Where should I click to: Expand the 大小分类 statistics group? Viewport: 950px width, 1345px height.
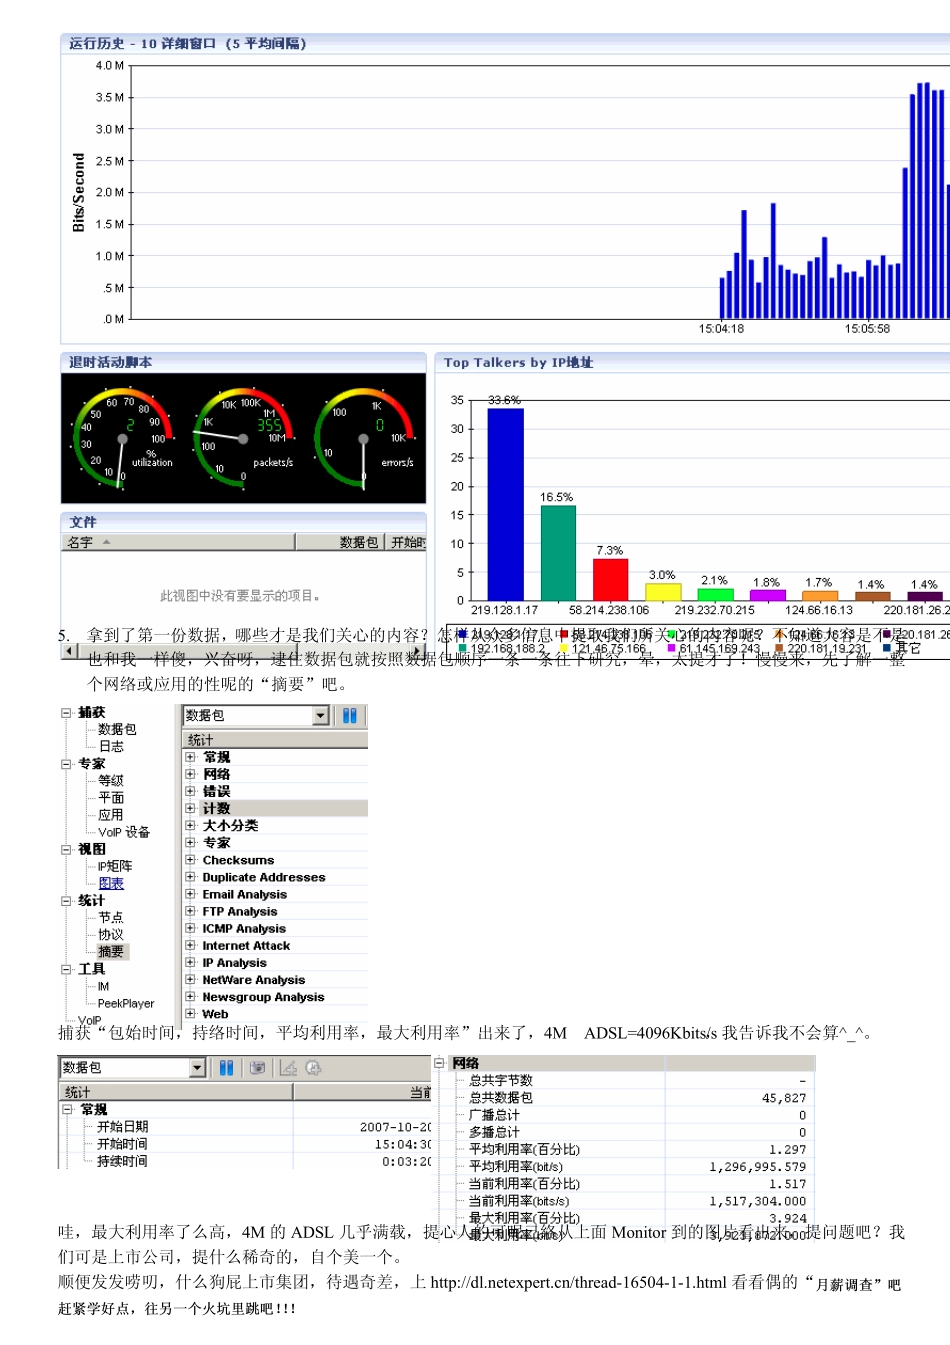(x=190, y=825)
